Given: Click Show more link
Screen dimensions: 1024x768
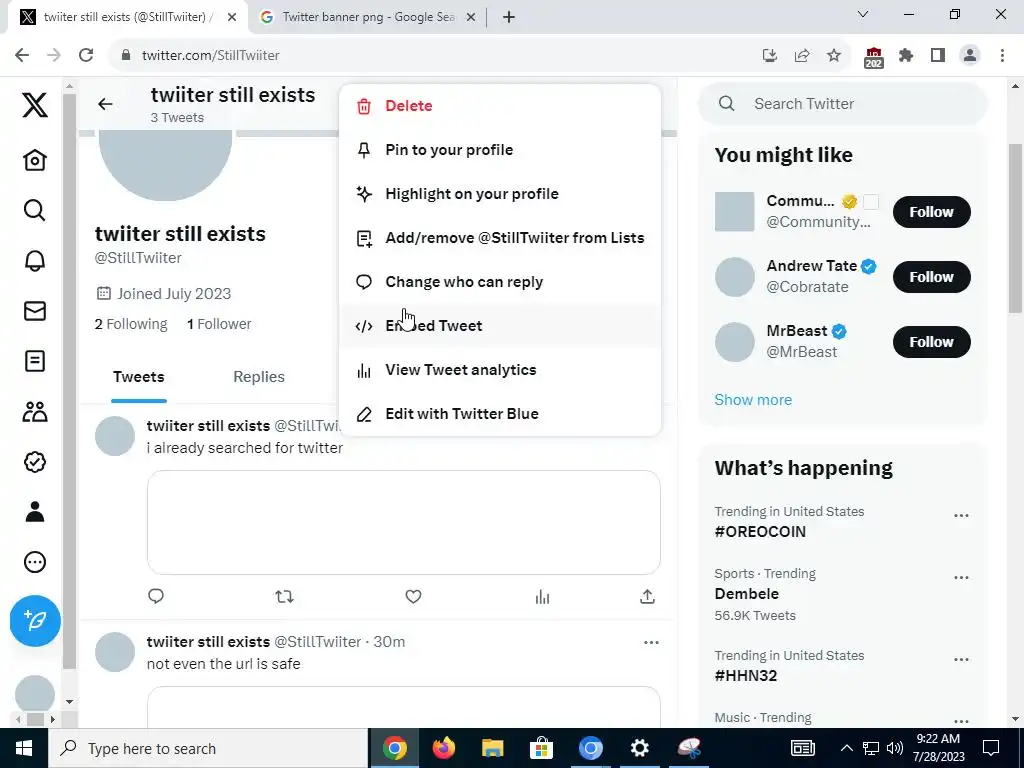Looking at the screenshot, I should coord(753,400).
